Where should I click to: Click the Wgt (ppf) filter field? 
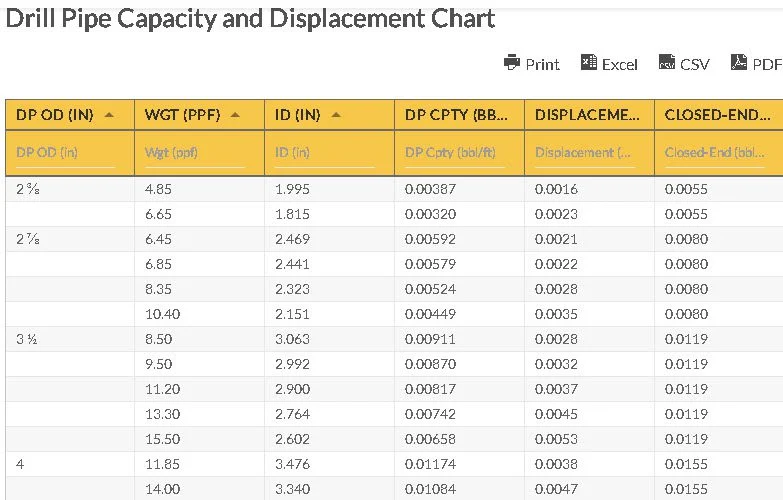(195, 153)
